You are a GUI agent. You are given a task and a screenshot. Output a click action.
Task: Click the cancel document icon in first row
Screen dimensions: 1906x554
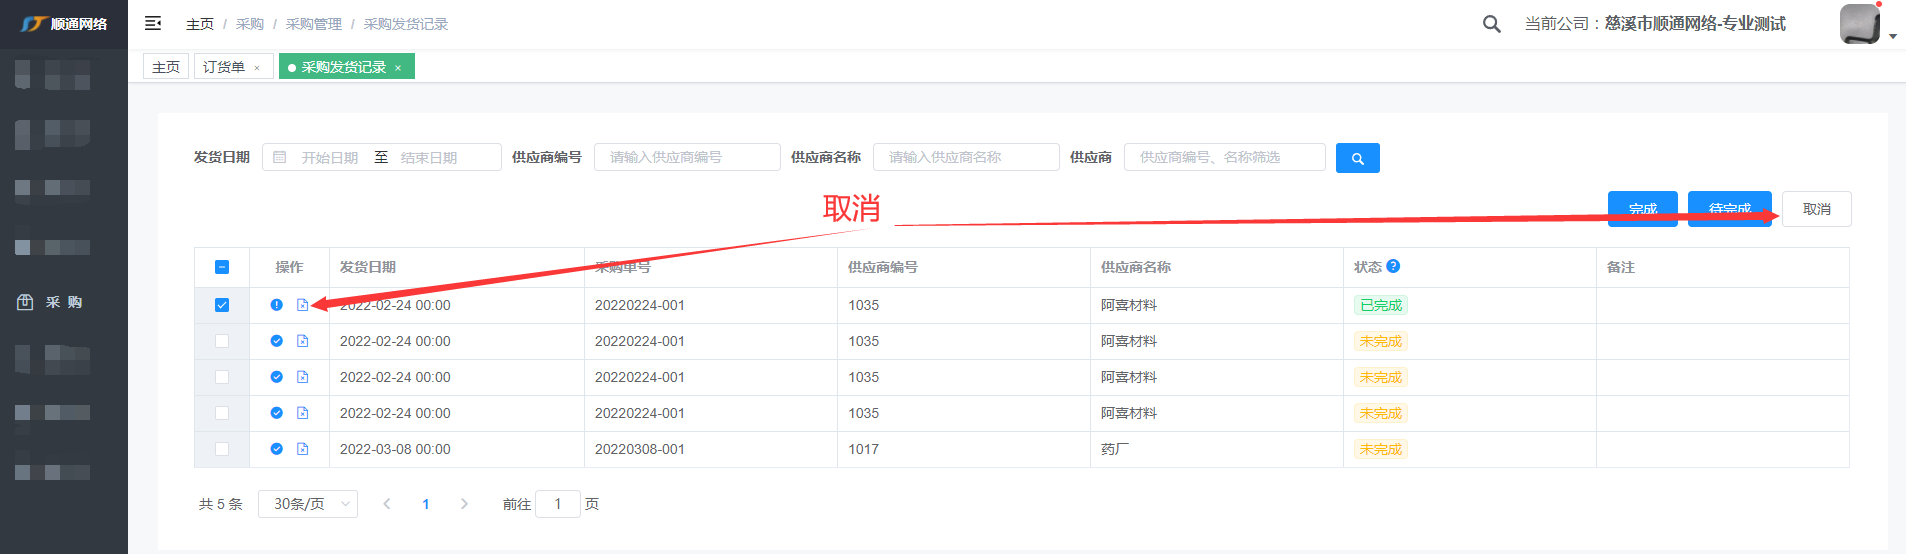302,305
